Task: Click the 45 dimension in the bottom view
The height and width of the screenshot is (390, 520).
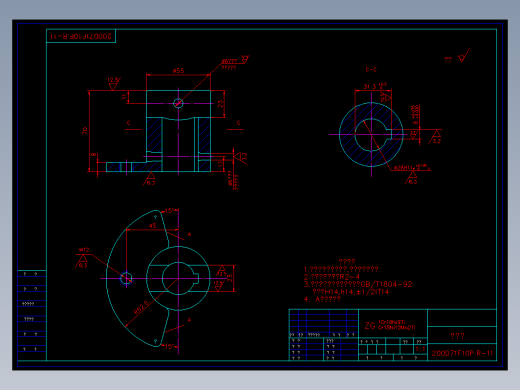Action: [152, 226]
